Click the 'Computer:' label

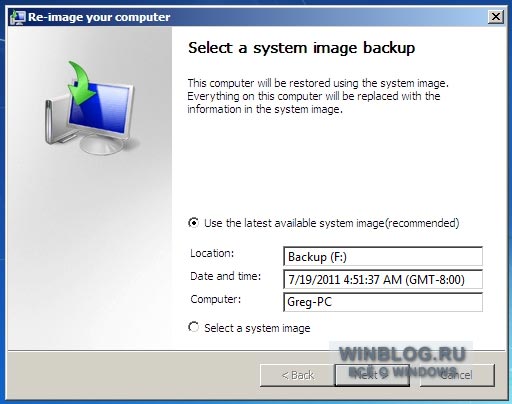click(x=215, y=299)
